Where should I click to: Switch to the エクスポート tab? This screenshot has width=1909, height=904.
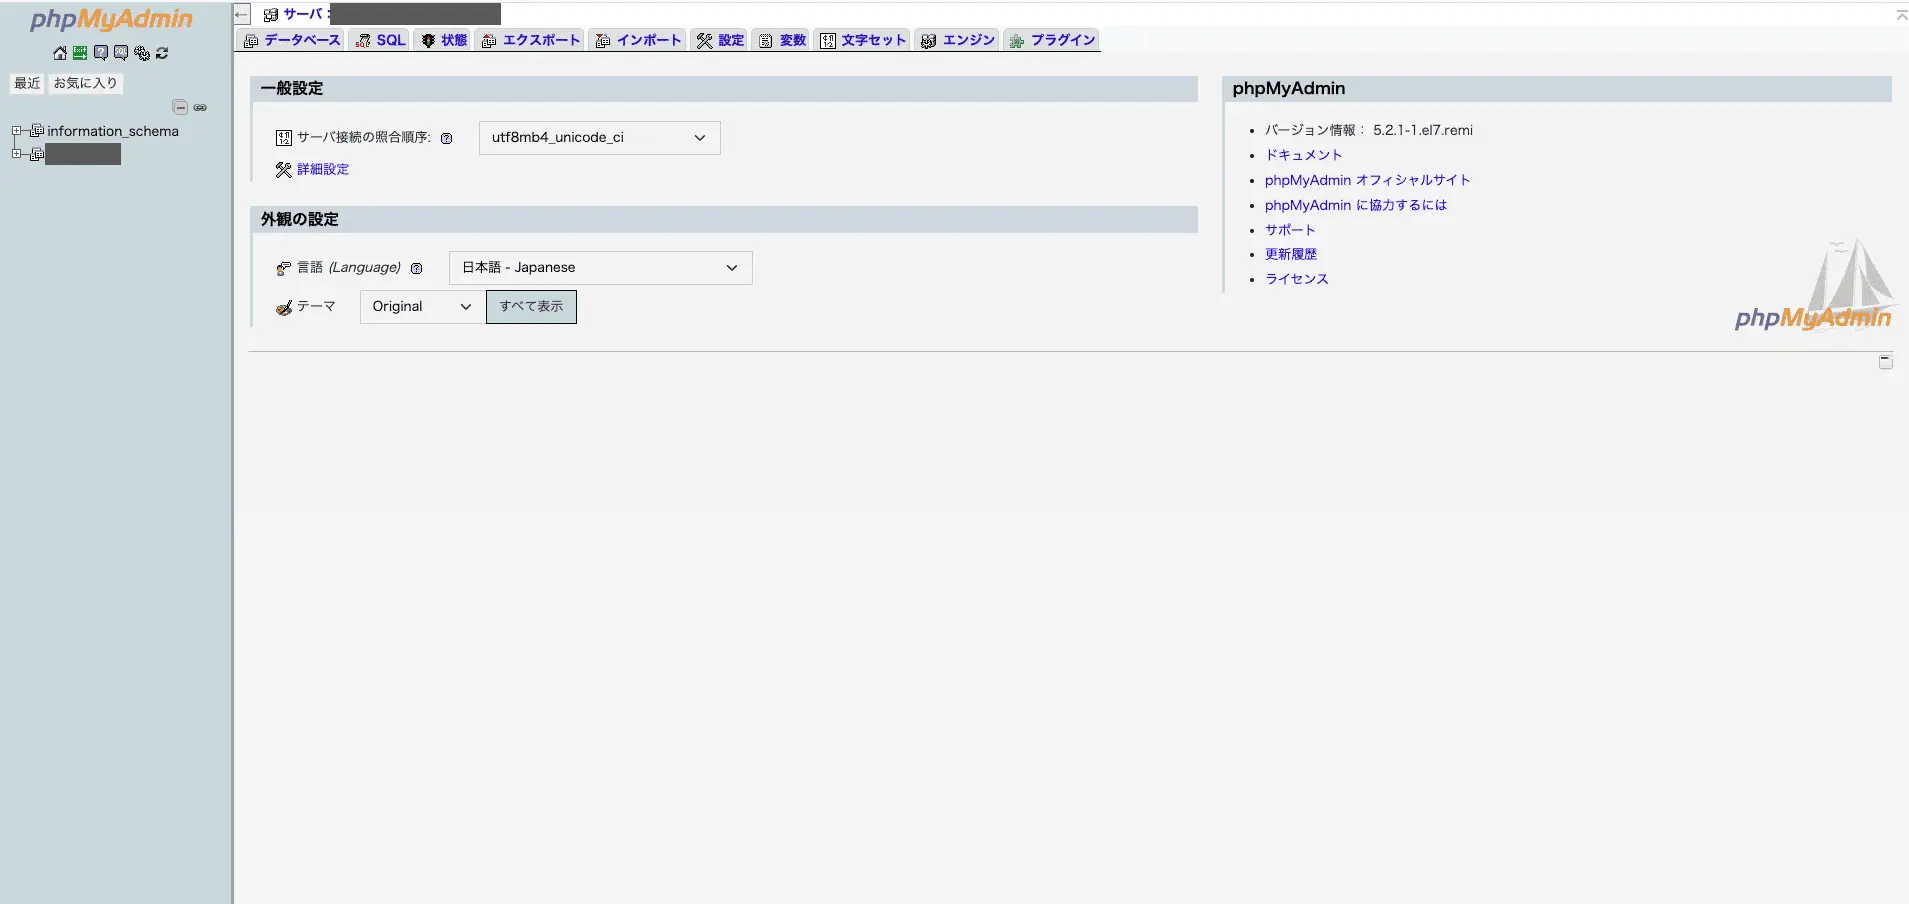click(530, 40)
